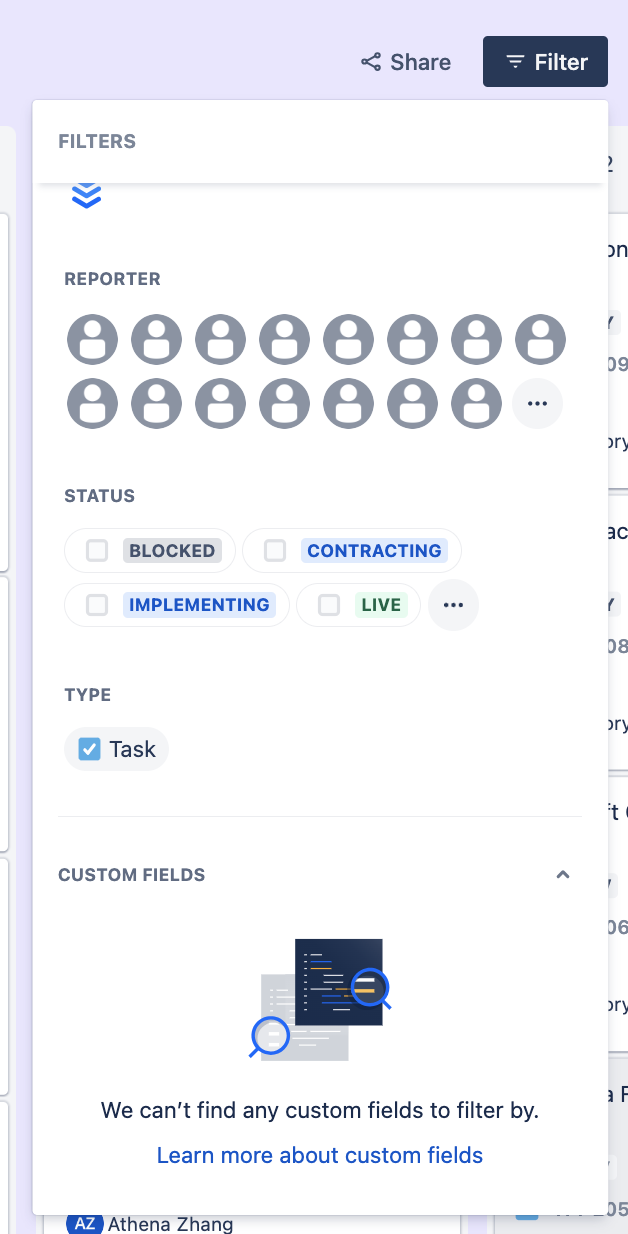
Task: Open Learn more about custom fields link
Action: (x=320, y=1155)
